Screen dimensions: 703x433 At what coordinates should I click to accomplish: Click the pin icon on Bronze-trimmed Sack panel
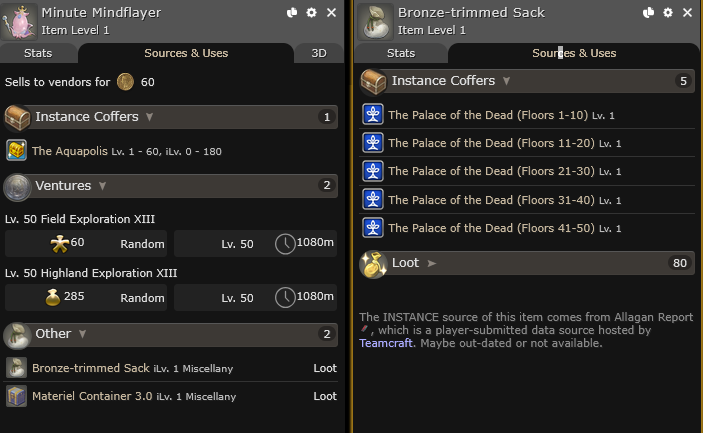tap(647, 13)
